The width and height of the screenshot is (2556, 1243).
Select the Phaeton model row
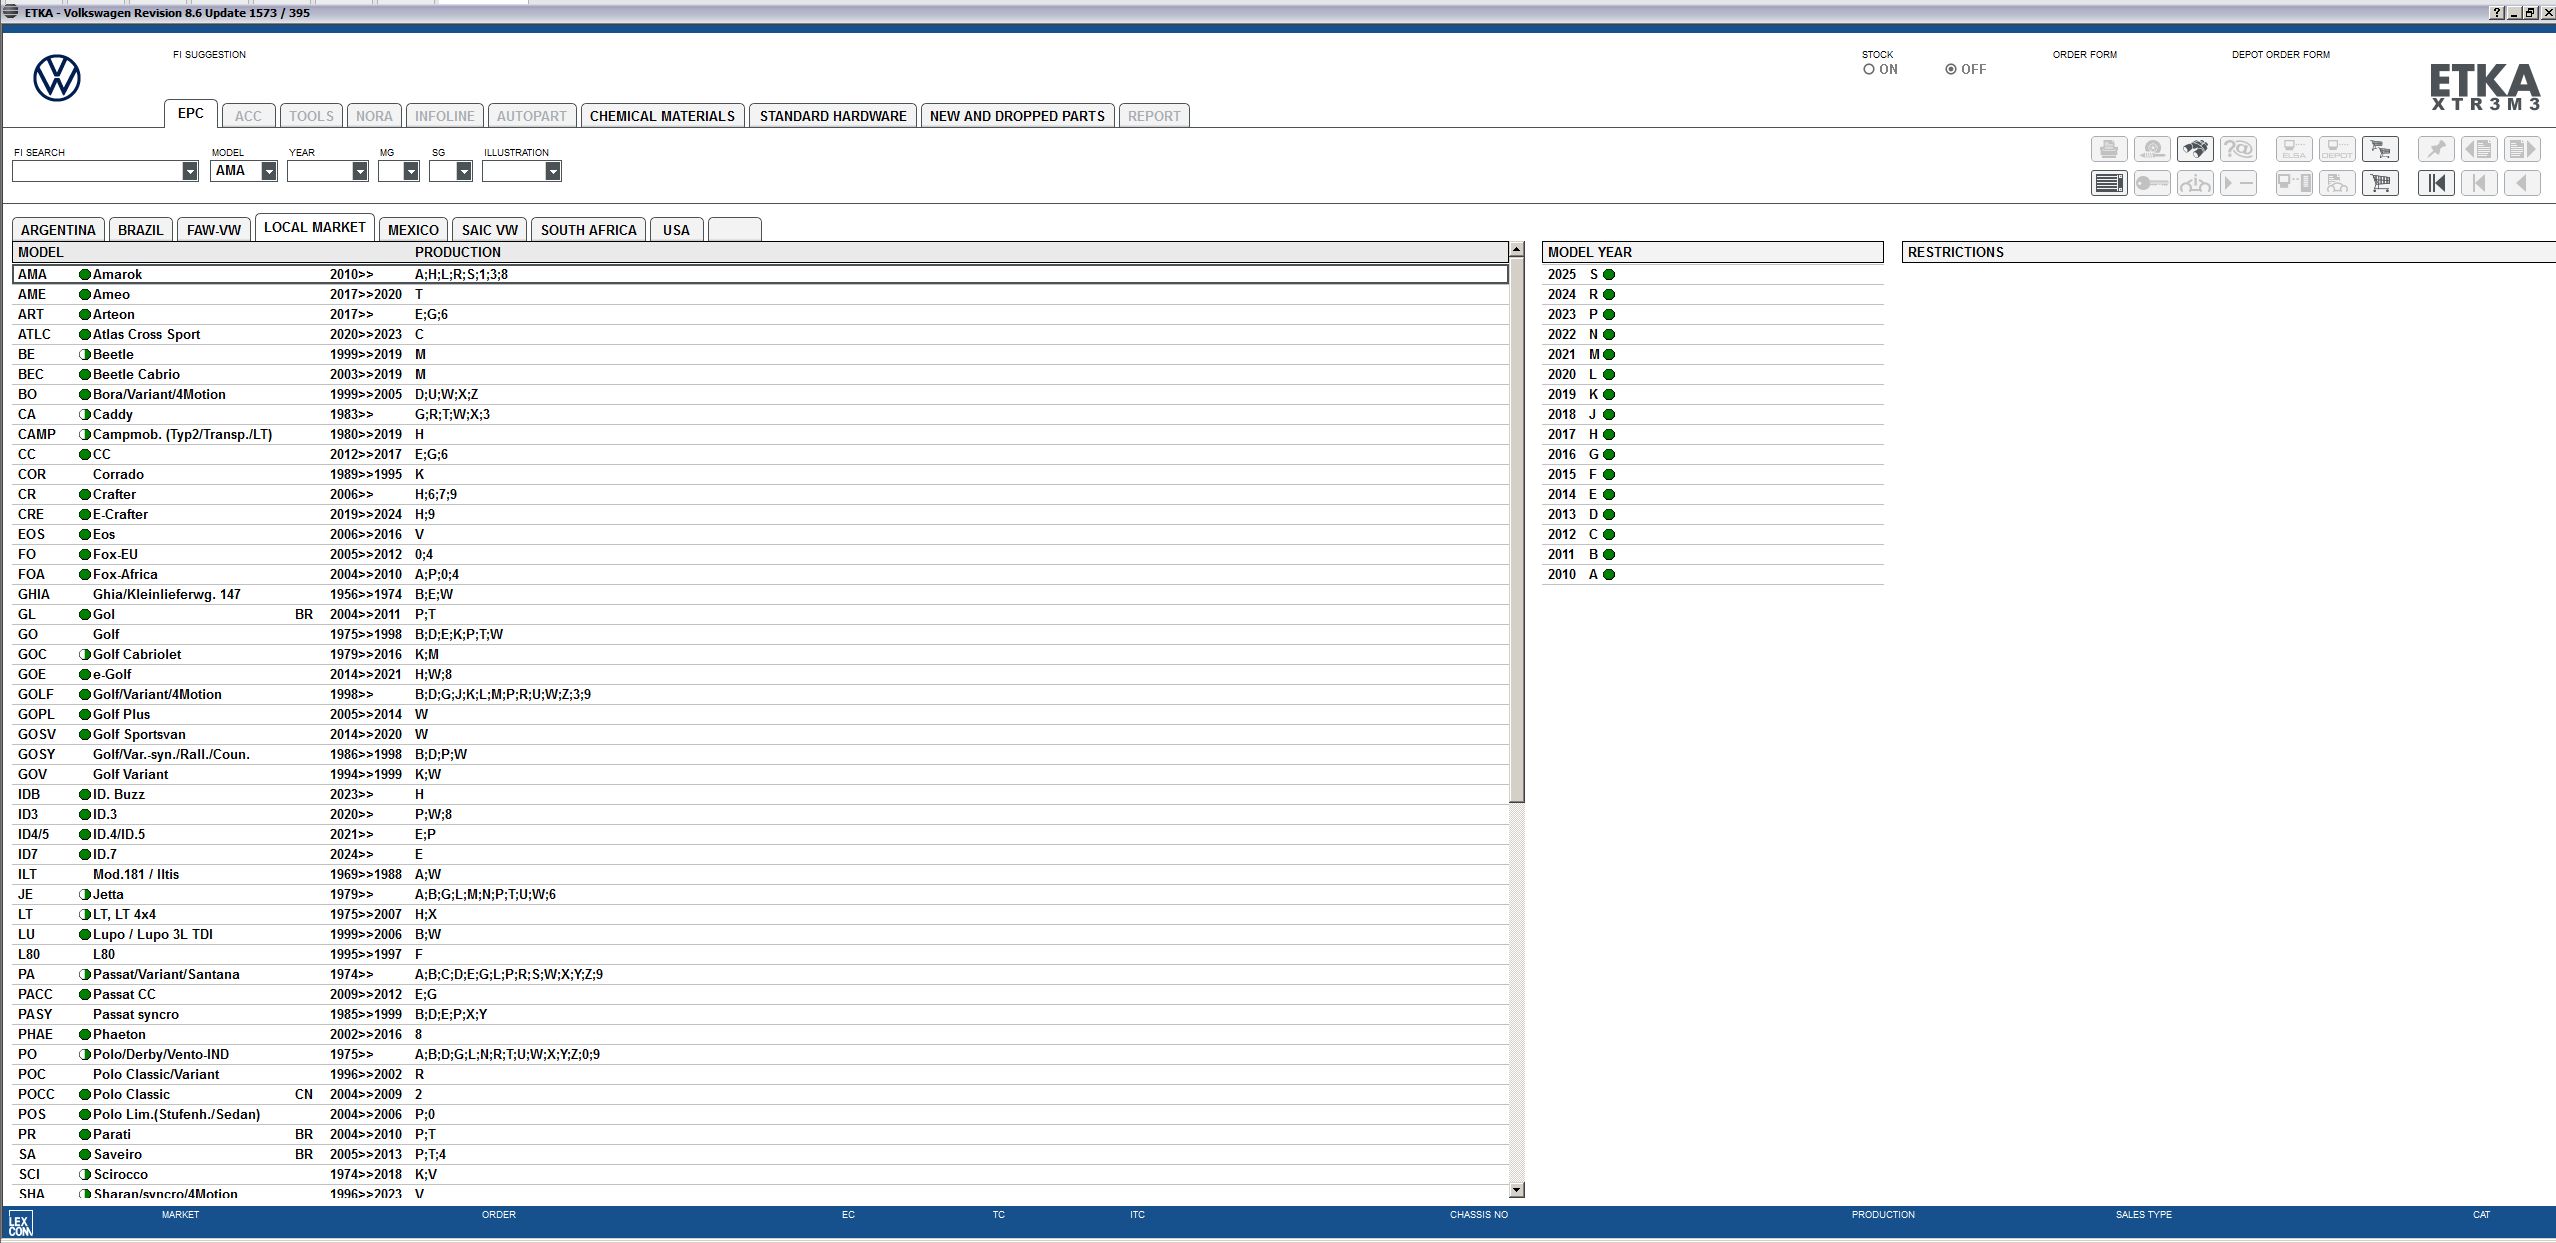point(760,1034)
